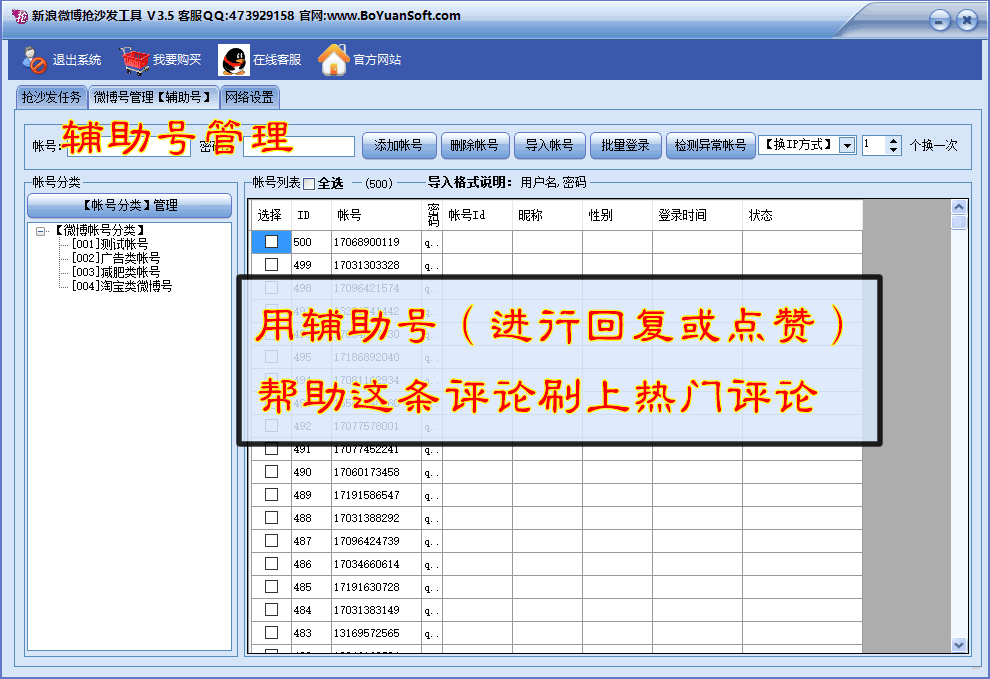Image resolution: width=990 pixels, height=679 pixels.
Task: Minimize the window with the title bar button
Action: click(x=939, y=21)
